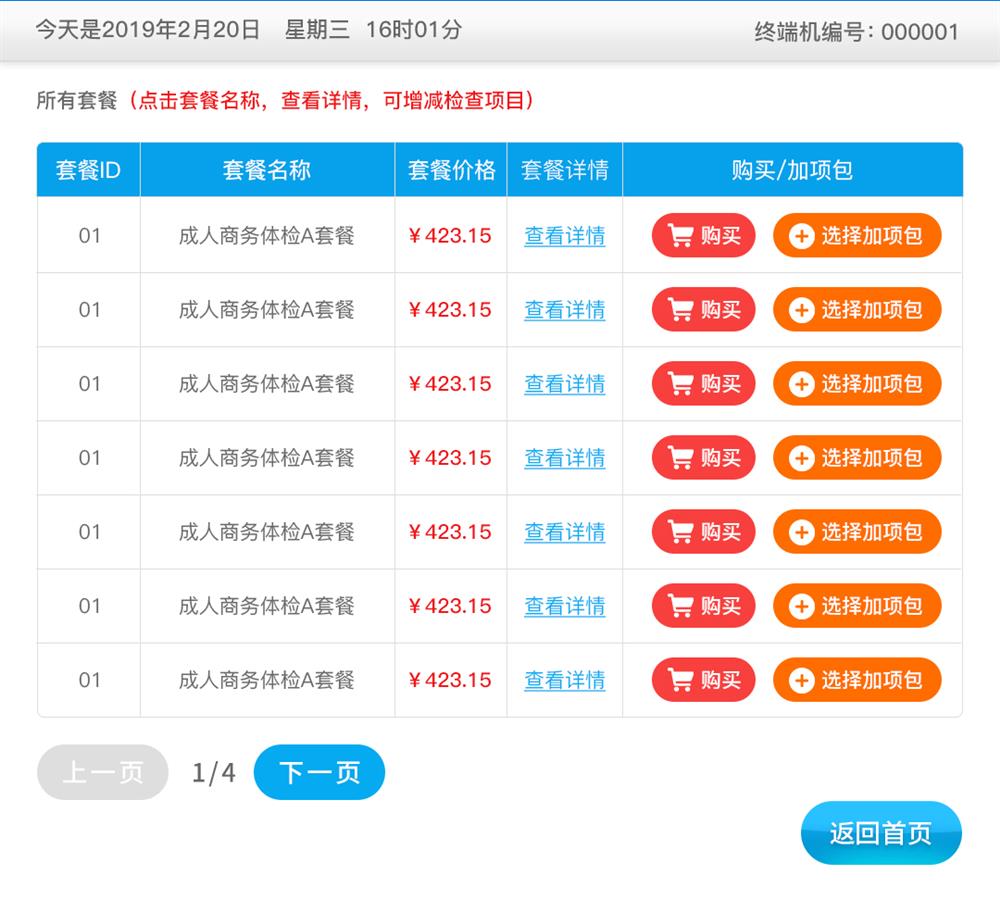1000x912 pixels.
Task: Click 购买 cart button in seventh row
Action: coord(703,679)
